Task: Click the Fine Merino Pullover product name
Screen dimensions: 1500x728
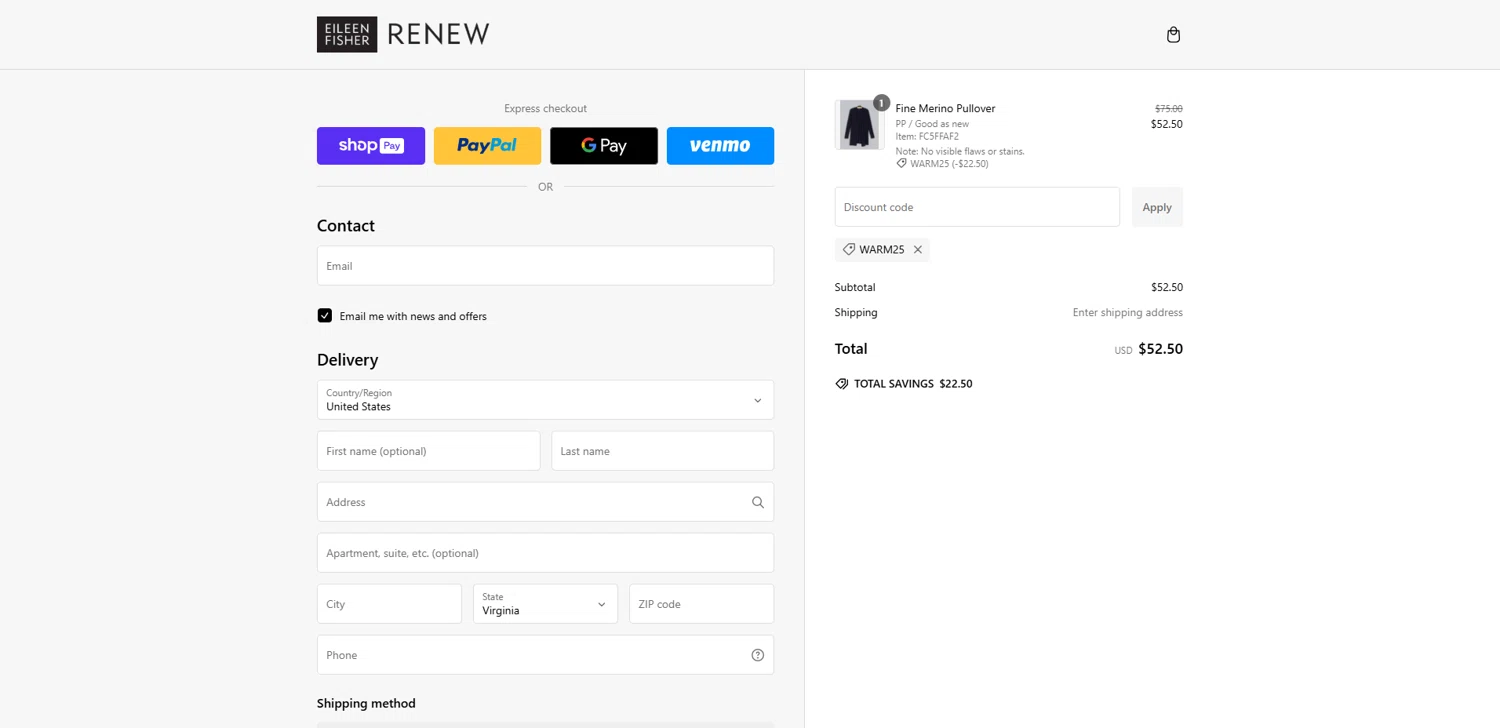Action: click(945, 108)
